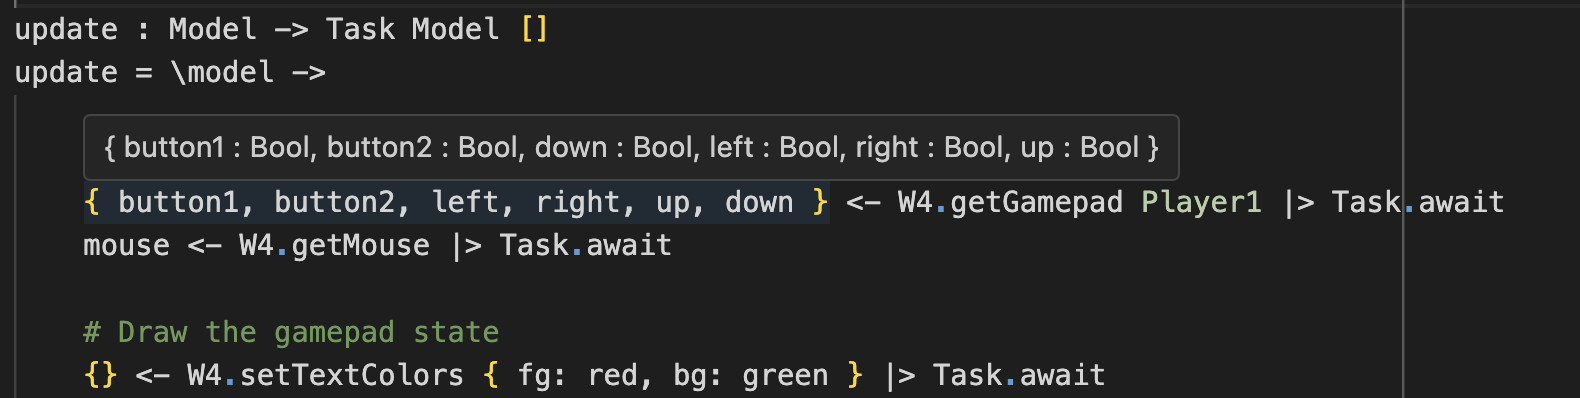Click the empty record {} before setTextColors
Image resolution: width=1580 pixels, height=398 pixels.
point(100,375)
